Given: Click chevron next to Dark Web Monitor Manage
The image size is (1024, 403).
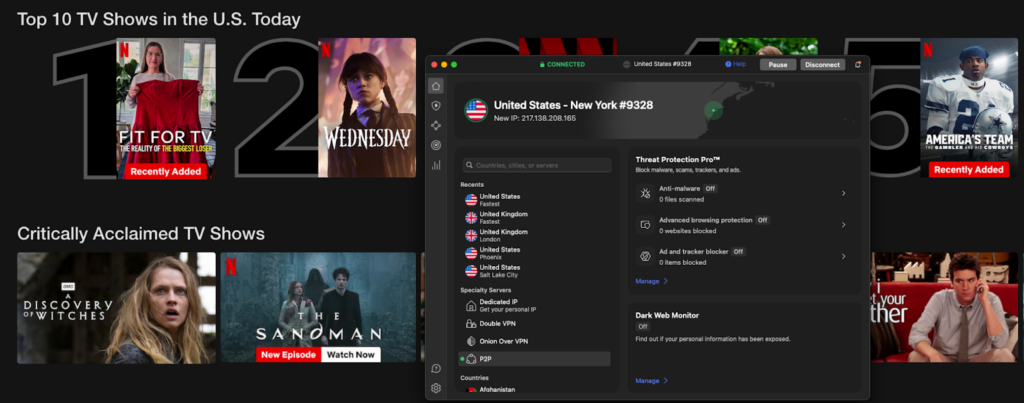Looking at the screenshot, I should click(x=665, y=381).
